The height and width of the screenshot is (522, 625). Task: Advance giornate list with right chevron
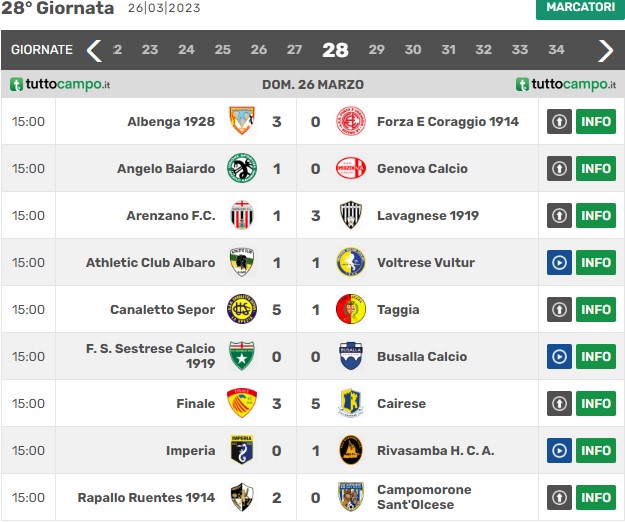click(x=605, y=50)
